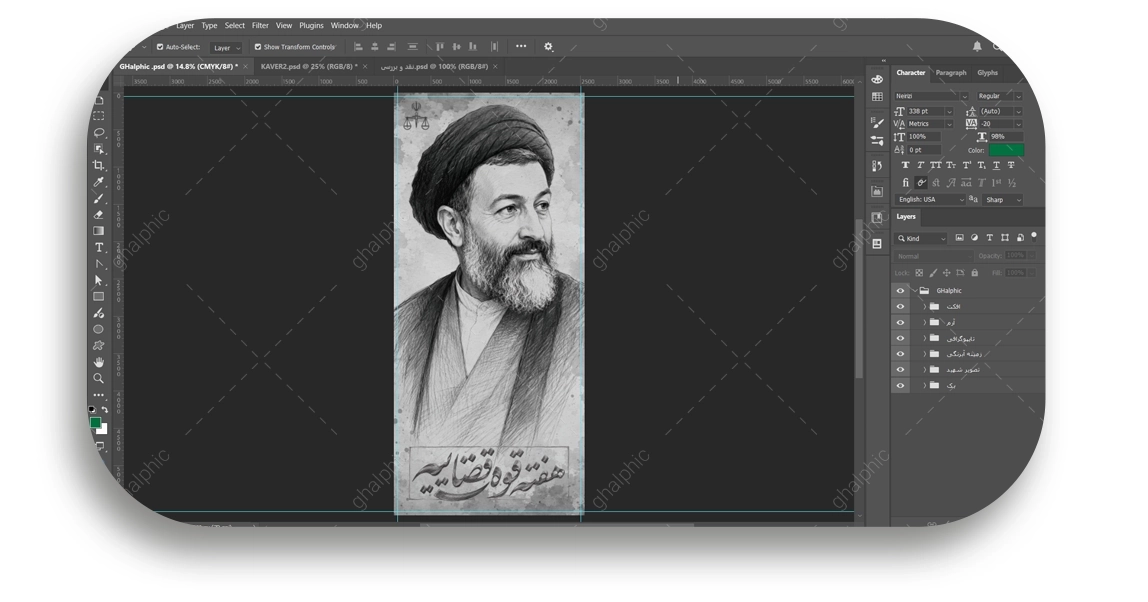
Task: Open the Color panel palette icon
Action: click(x=877, y=79)
